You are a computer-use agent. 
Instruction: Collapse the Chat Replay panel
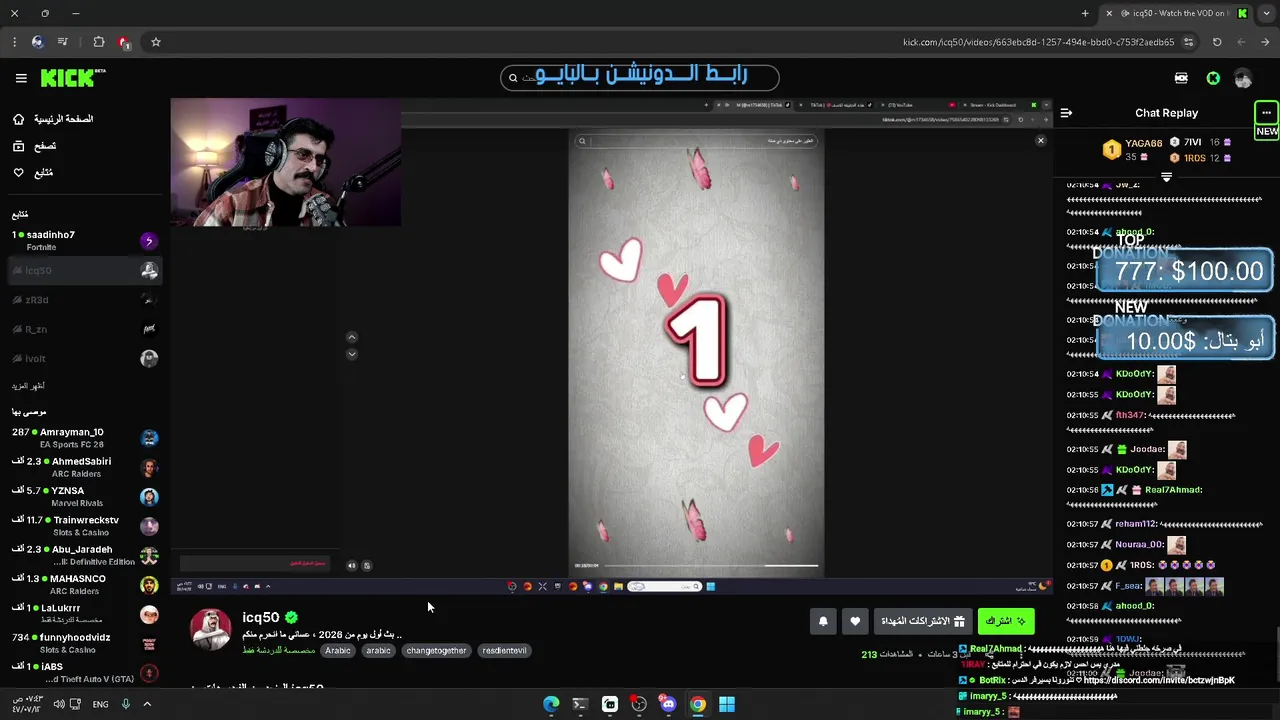point(1066,113)
